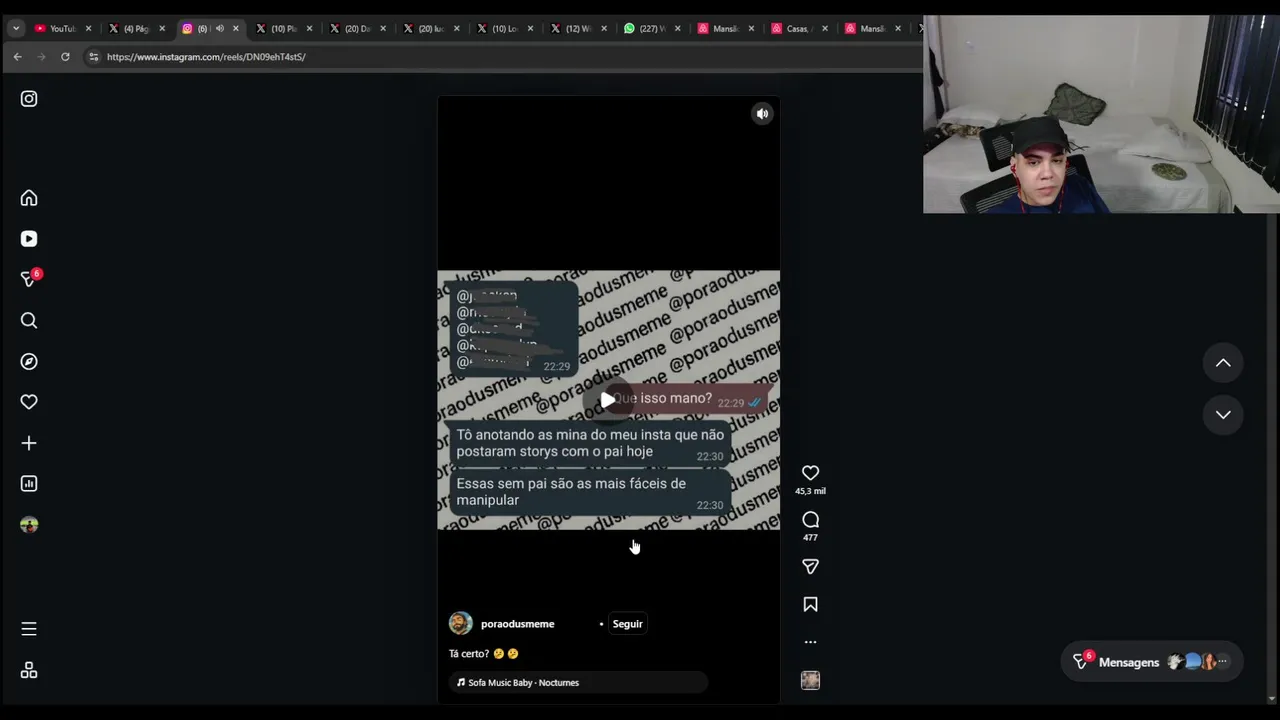This screenshot has width=1280, height=720.
Task: Open the Mensagens floating chat button
Action: (x=1152, y=662)
